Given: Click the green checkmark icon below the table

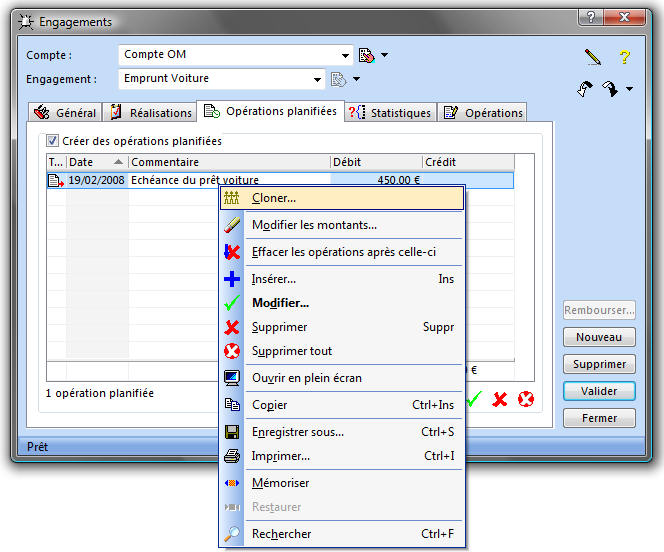Looking at the screenshot, I should pos(474,398).
